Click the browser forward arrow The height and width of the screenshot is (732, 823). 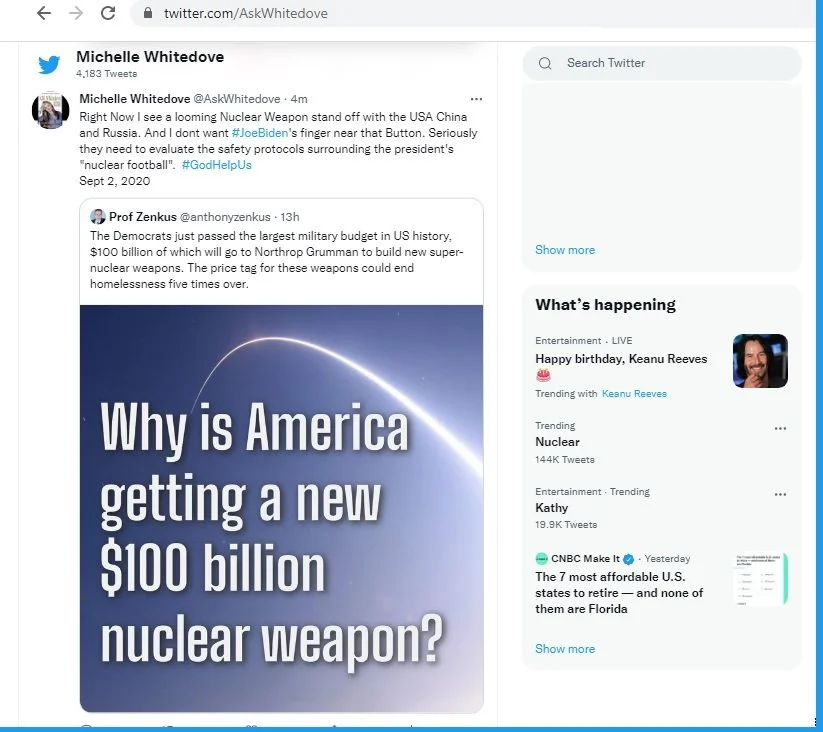coord(76,13)
